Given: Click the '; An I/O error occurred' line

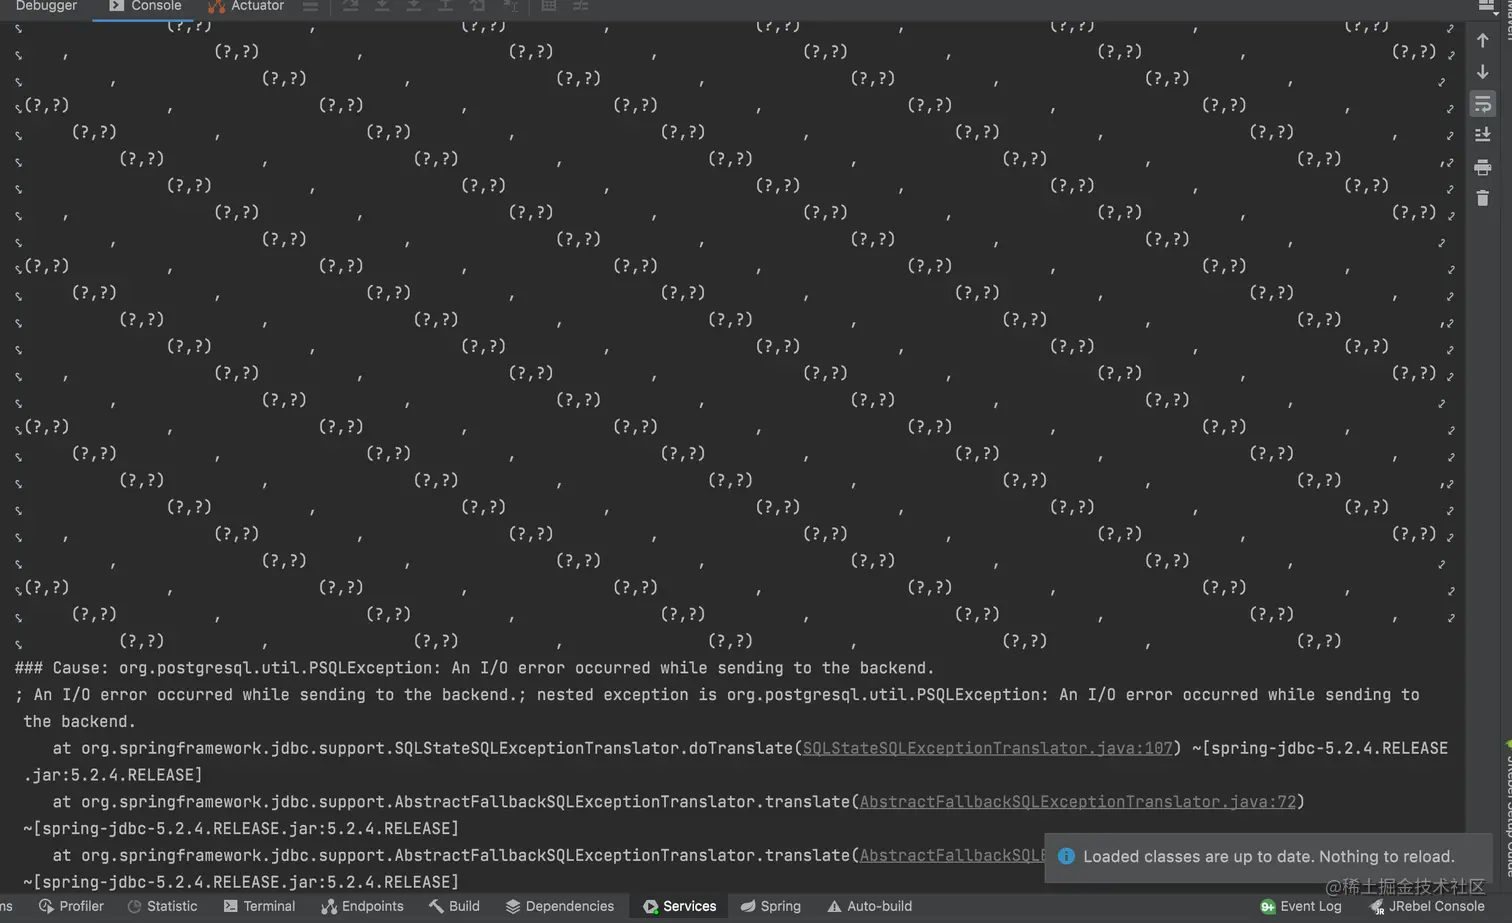Looking at the screenshot, I should tap(717, 695).
